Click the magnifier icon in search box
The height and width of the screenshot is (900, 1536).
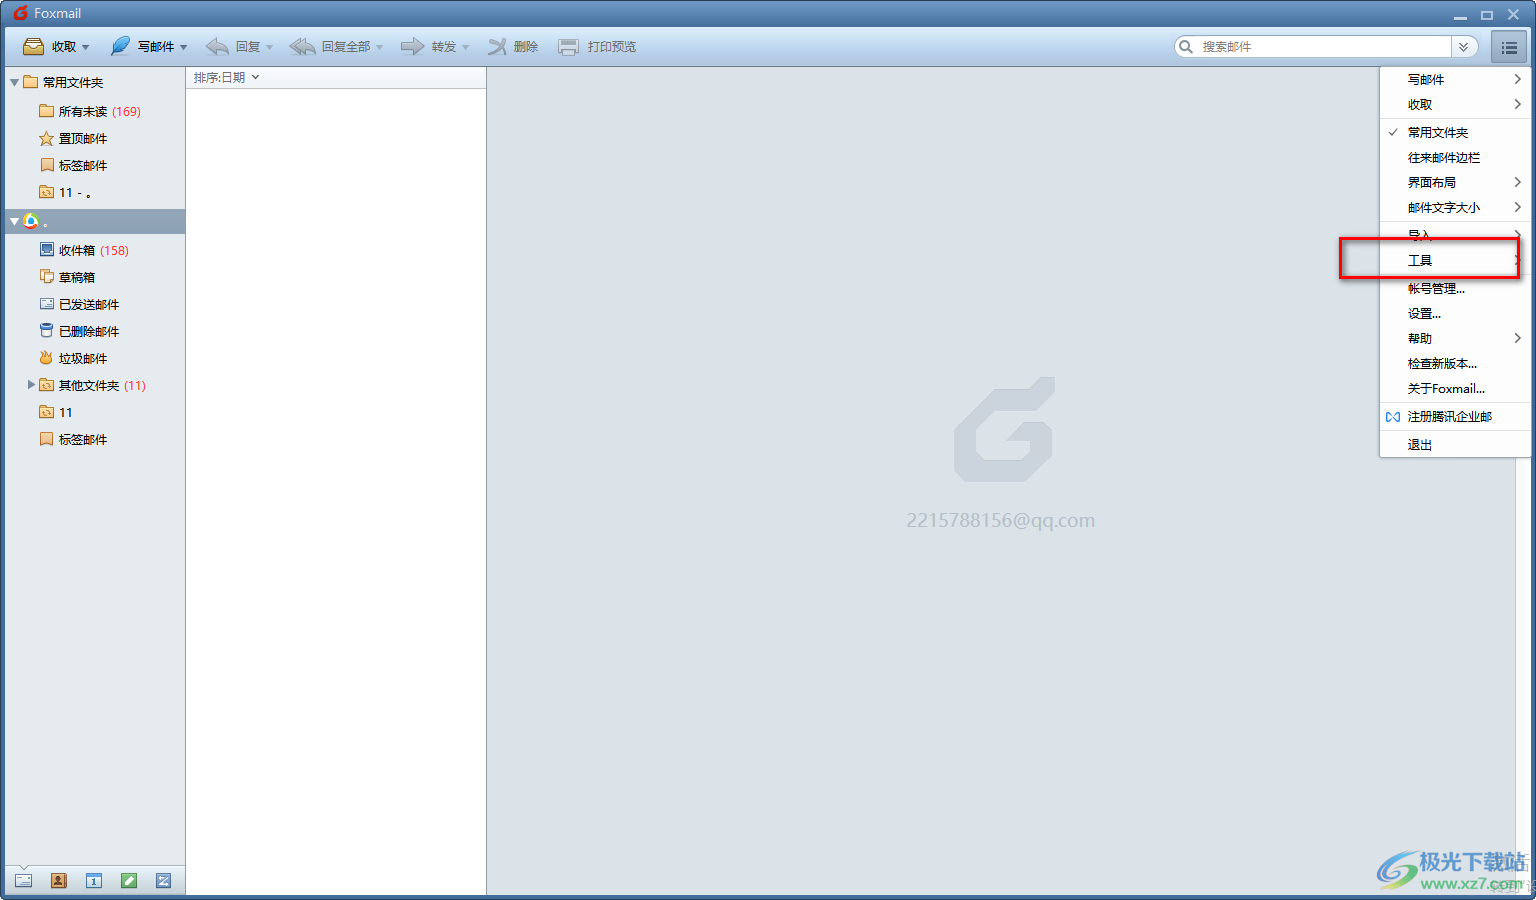[x=1186, y=47]
